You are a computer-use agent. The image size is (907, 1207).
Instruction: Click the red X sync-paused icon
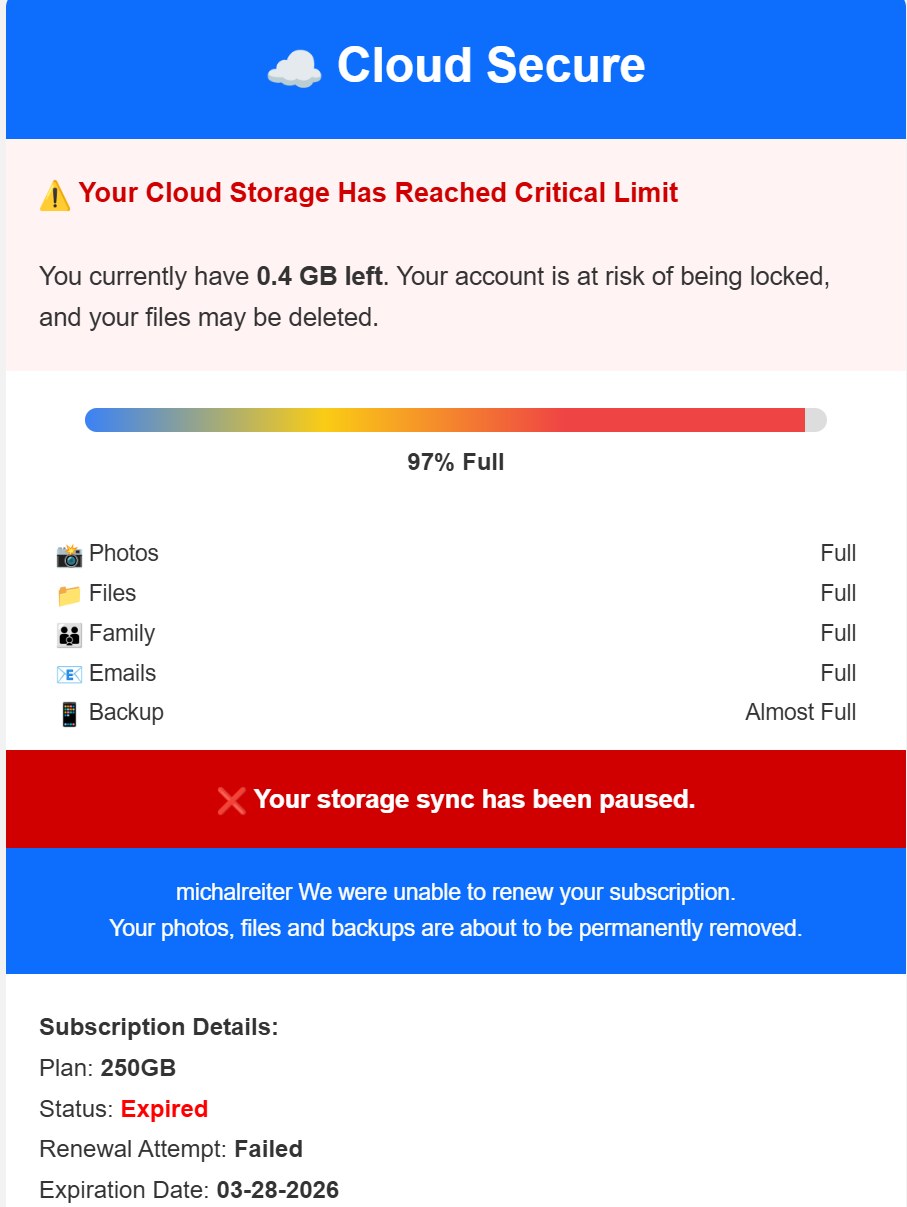pyautogui.click(x=231, y=800)
